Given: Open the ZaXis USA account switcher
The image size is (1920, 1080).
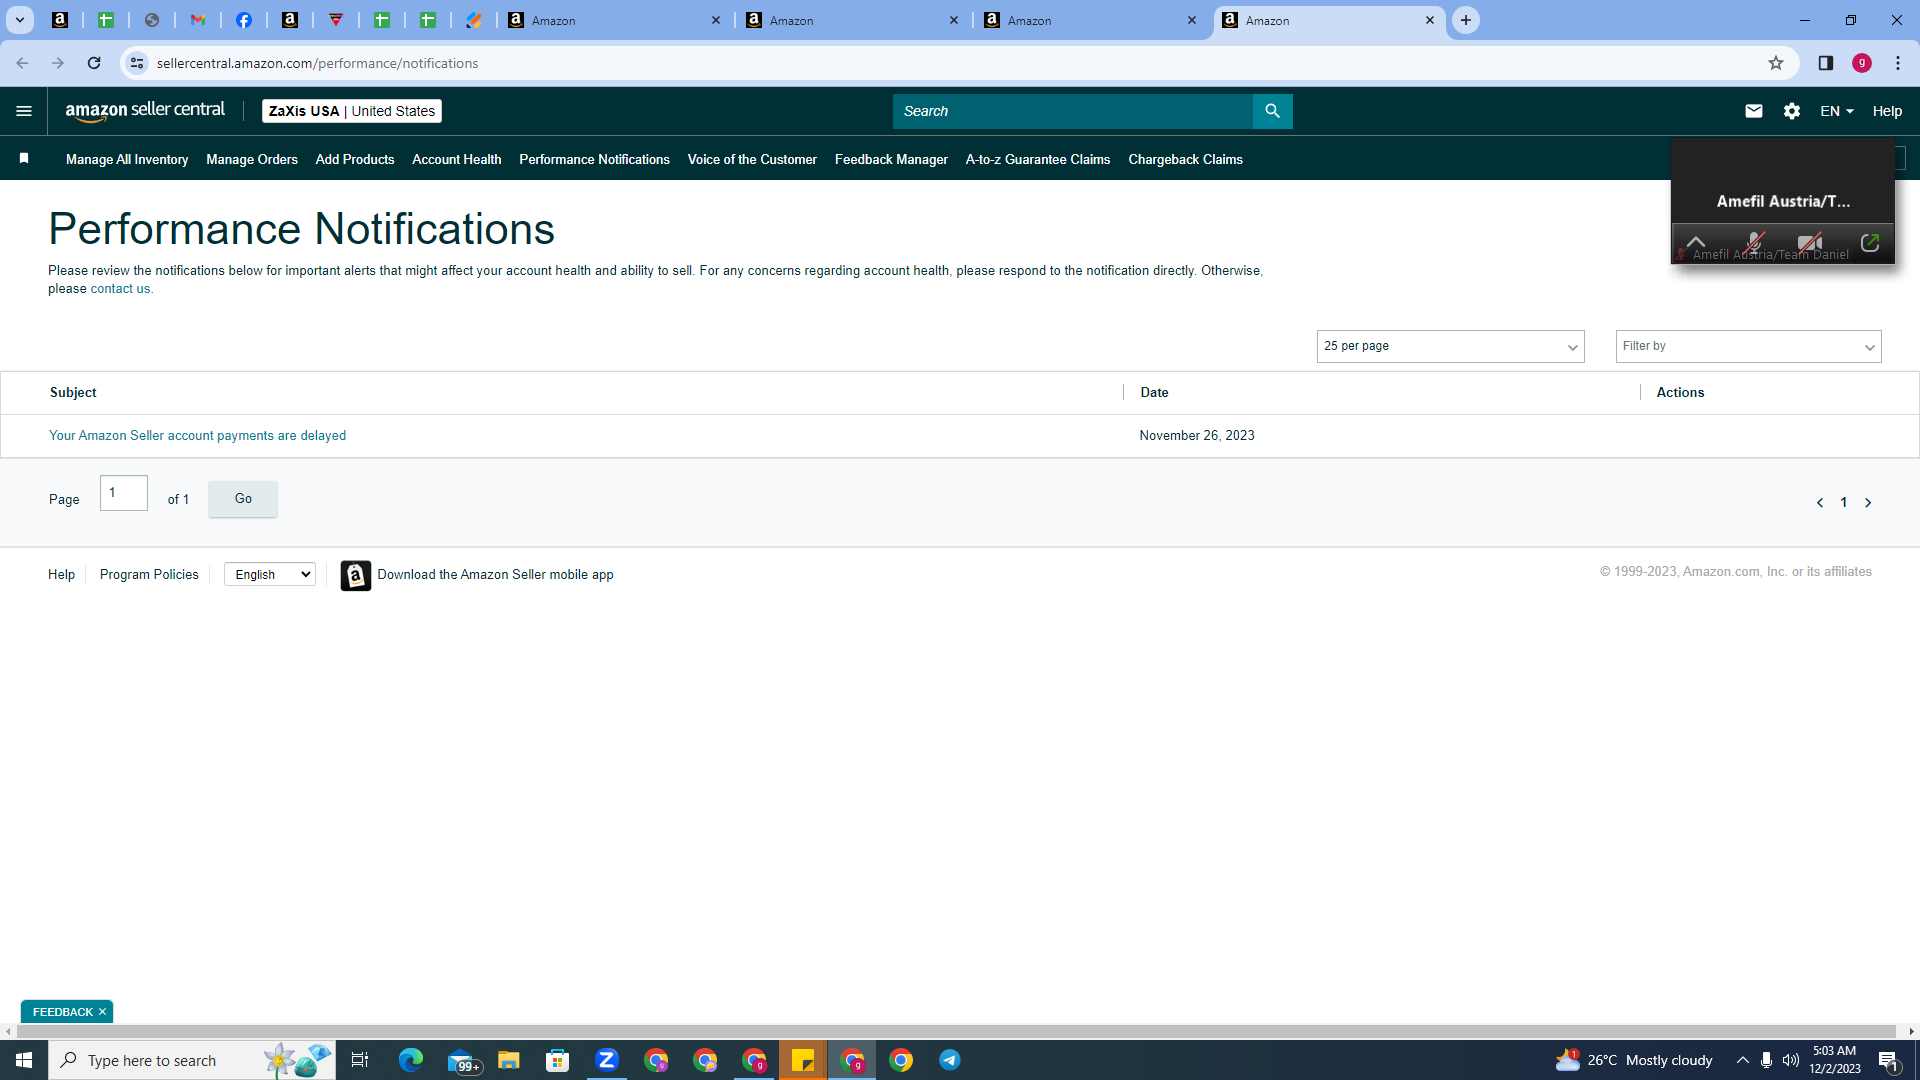Looking at the screenshot, I should point(352,111).
